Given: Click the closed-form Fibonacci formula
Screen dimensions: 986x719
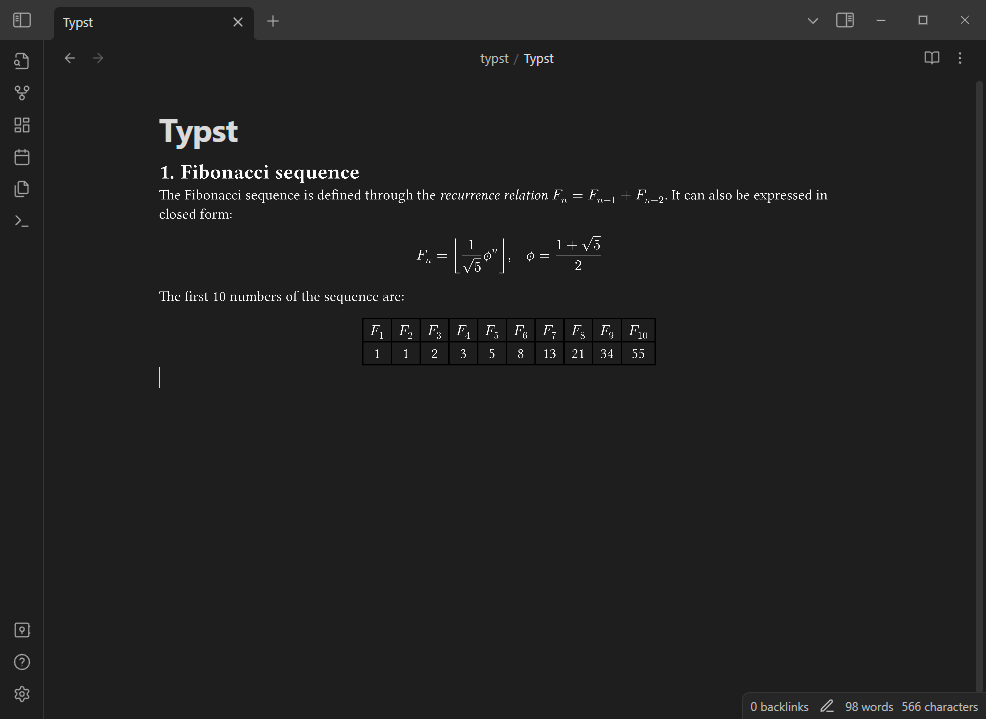Looking at the screenshot, I should click(x=509, y=255).
